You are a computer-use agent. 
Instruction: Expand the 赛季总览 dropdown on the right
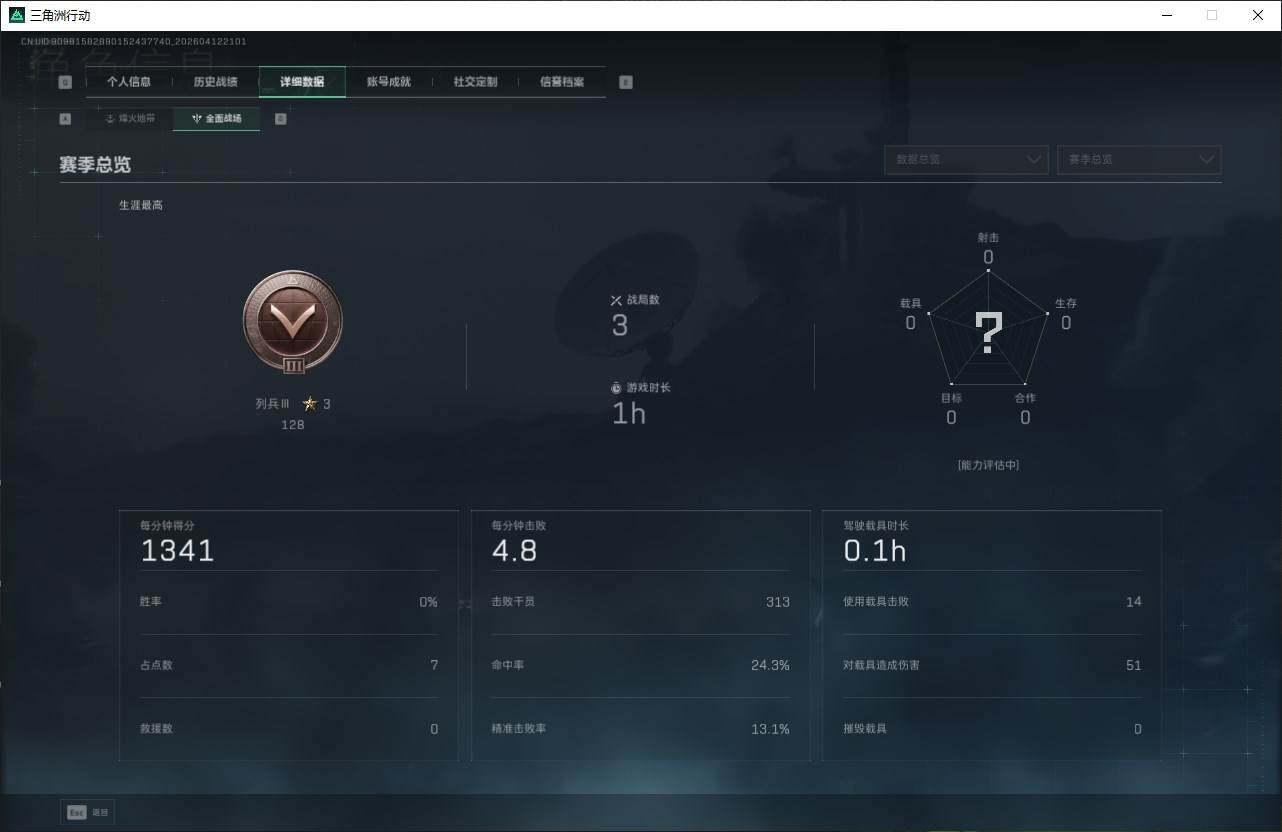point(1139,160)
